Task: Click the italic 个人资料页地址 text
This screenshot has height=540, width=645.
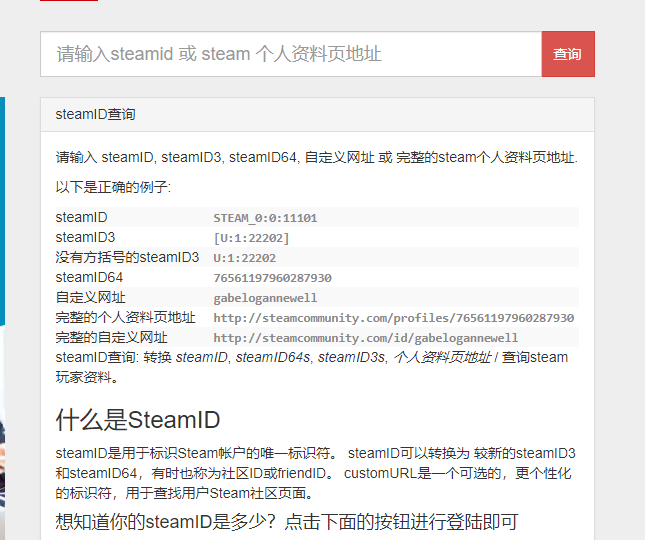Action: (x=442, y=357)
